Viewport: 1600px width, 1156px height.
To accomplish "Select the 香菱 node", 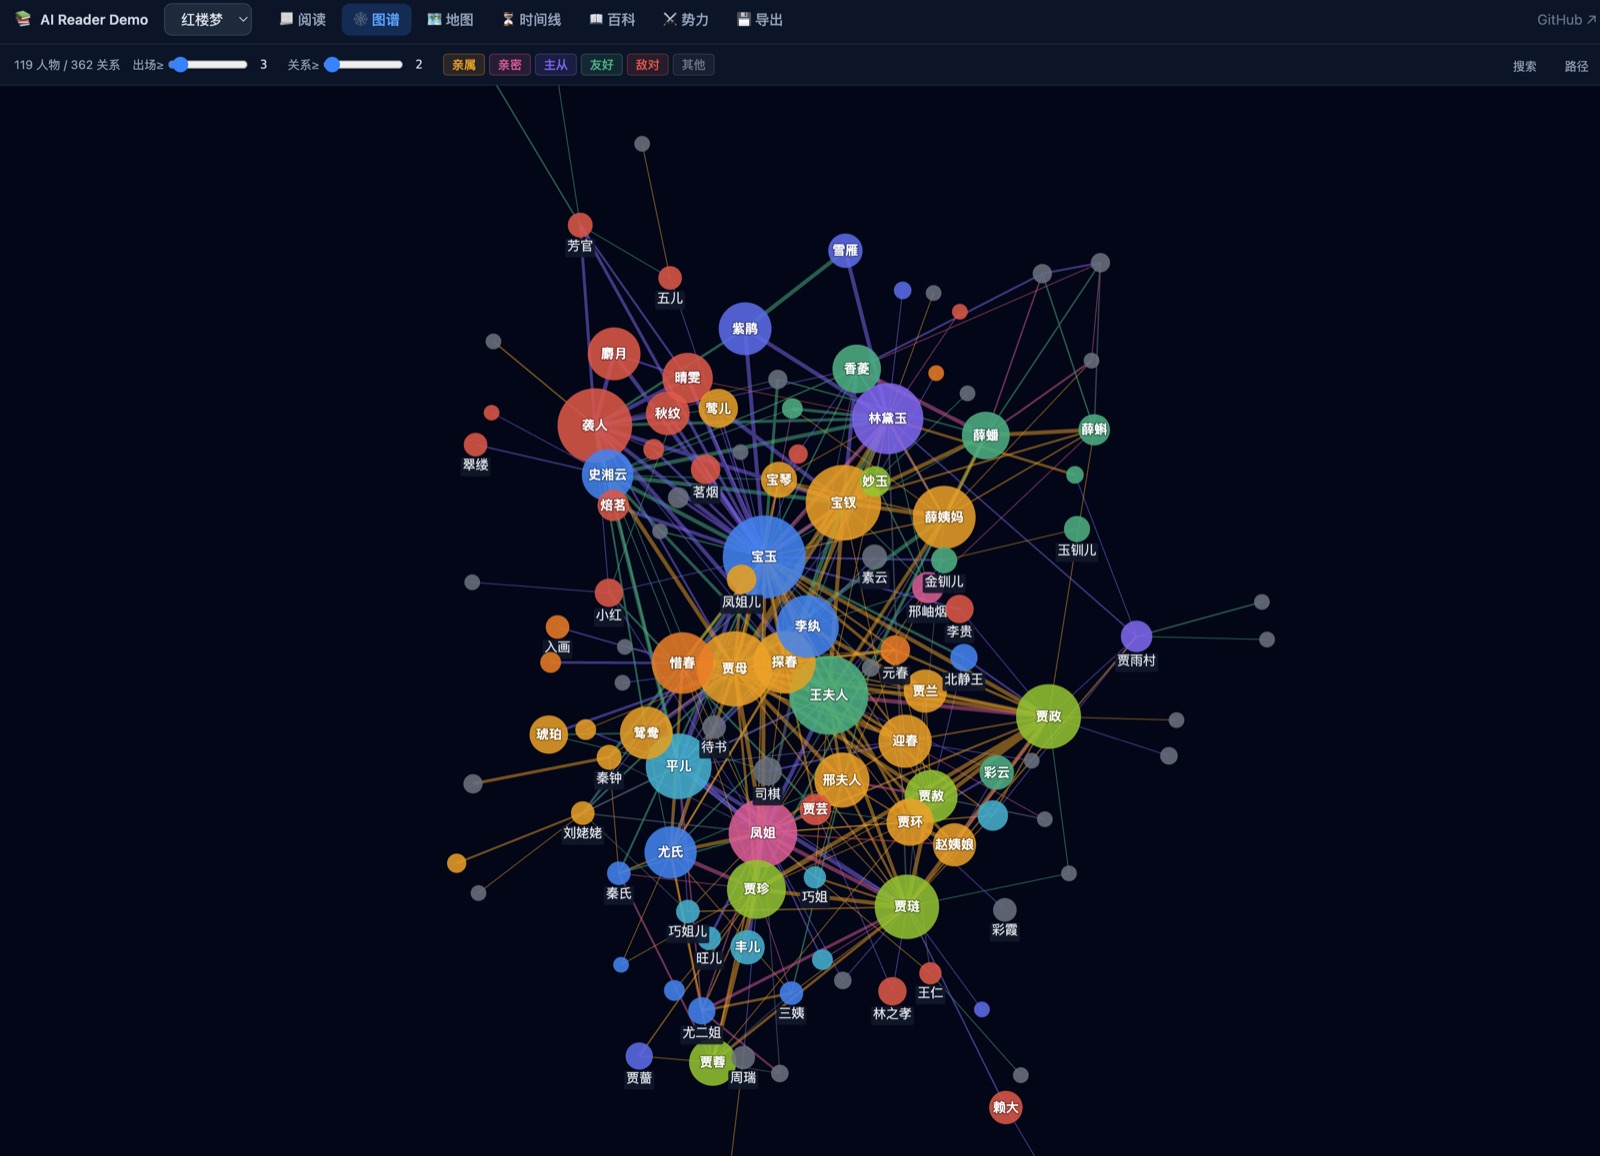I will point(857,368).
